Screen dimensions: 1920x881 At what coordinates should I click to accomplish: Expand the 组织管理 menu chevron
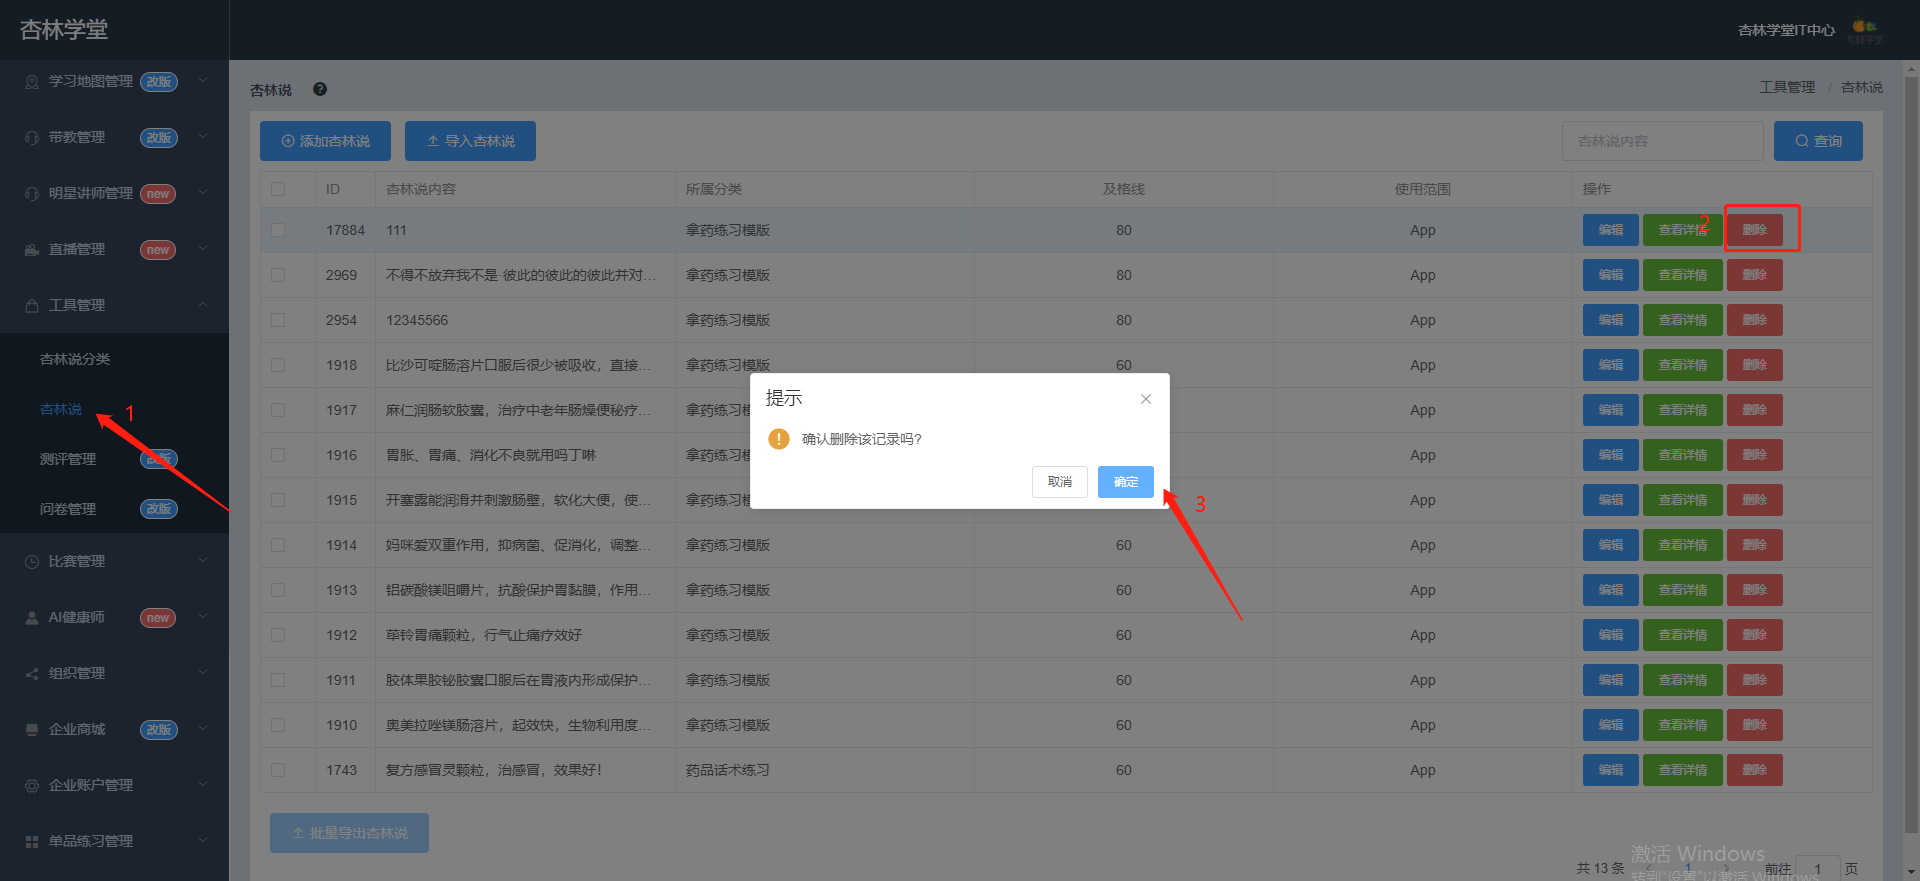tap(203, 672)
